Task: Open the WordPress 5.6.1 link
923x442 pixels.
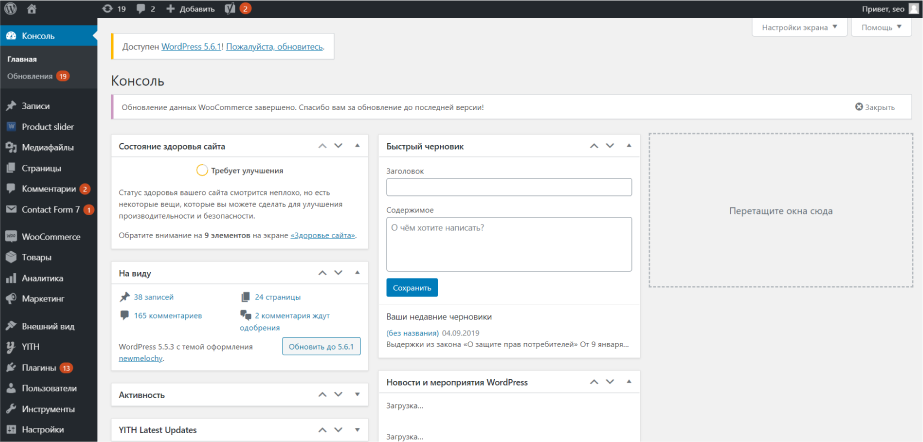Action: click(x=191, y=46)
